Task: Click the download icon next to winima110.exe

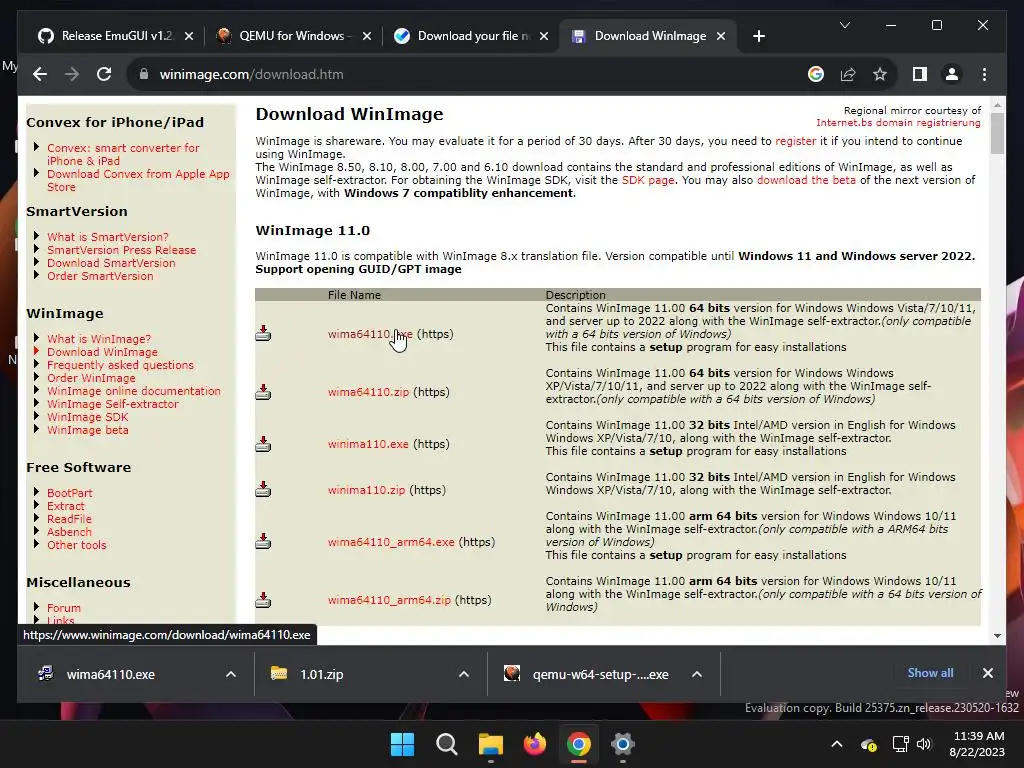Action: (x=263, y=444)
